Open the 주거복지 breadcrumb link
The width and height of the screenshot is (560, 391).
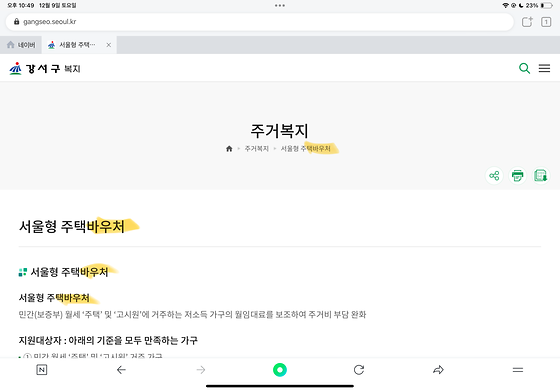pyautogui.click(x=256, y=149)
